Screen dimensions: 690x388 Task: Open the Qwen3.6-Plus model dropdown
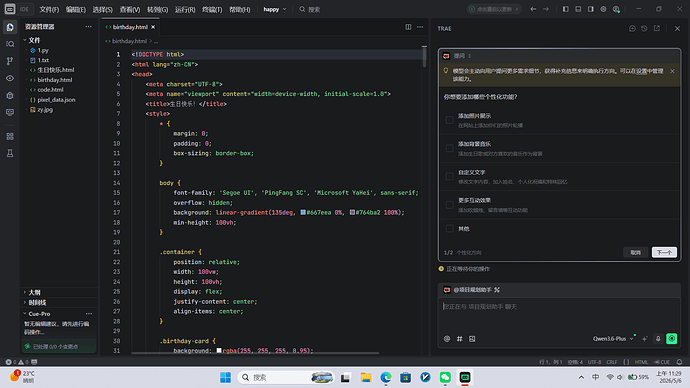coord(613,339)
